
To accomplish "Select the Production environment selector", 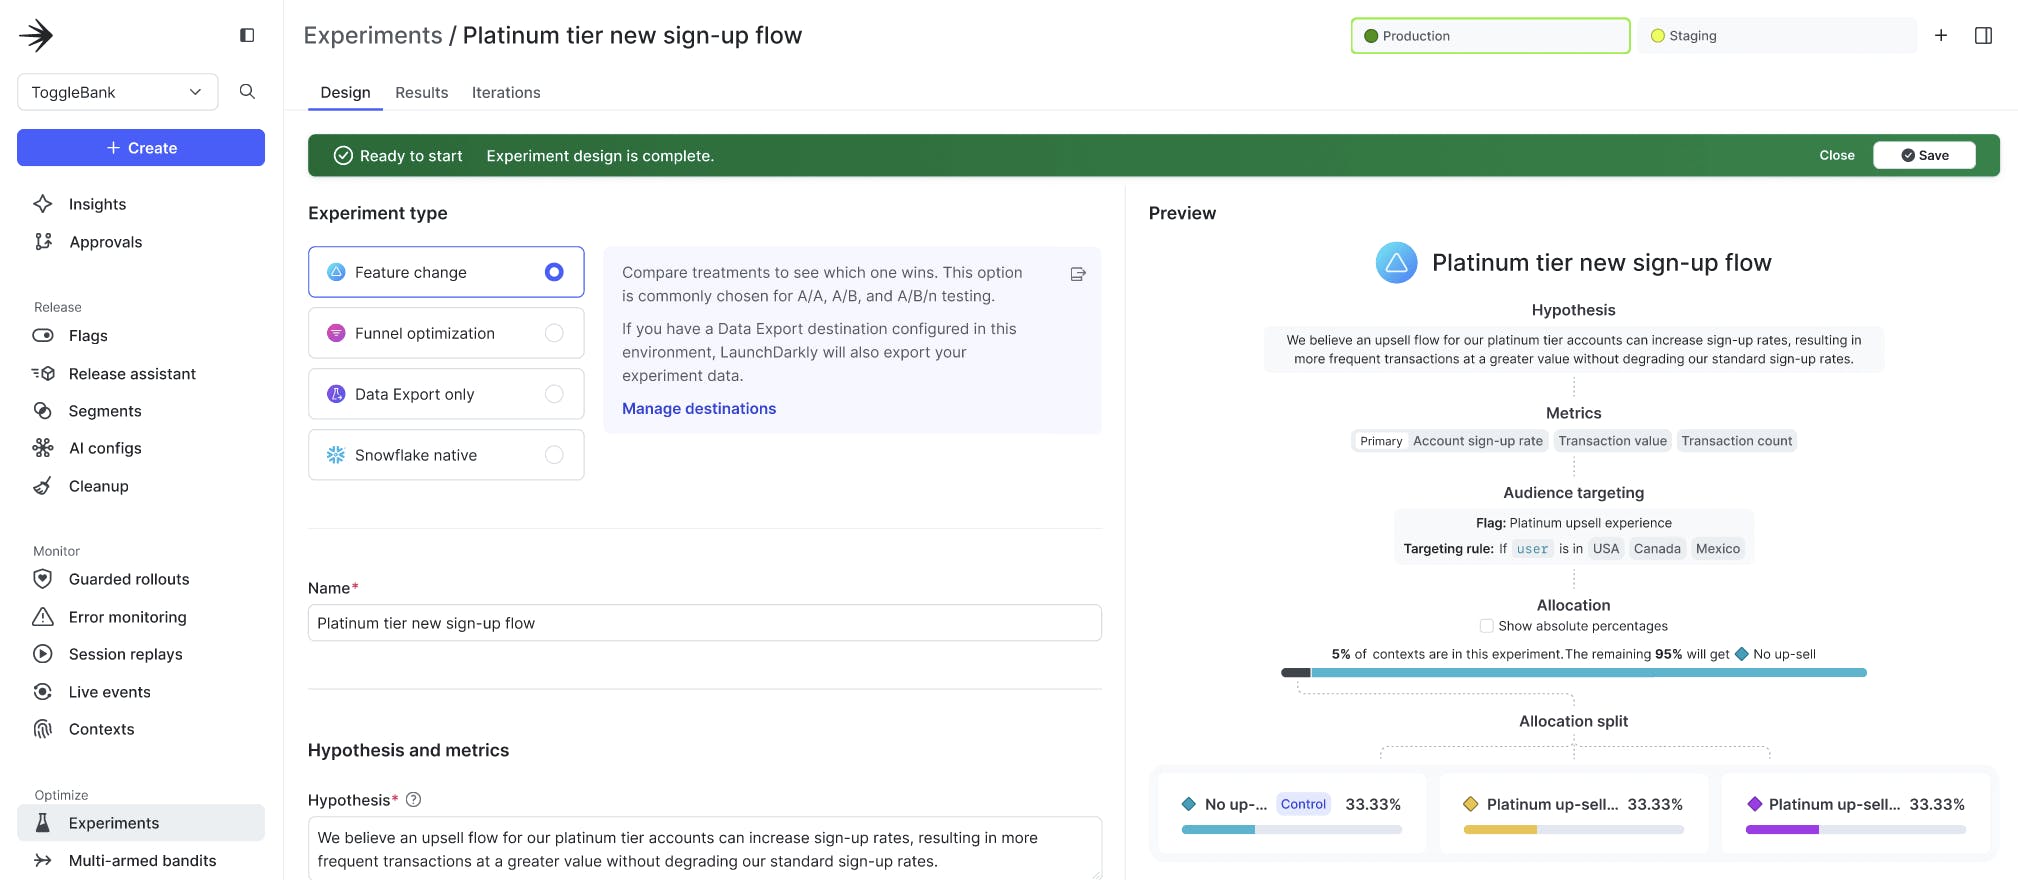I will click(1490, 36).
